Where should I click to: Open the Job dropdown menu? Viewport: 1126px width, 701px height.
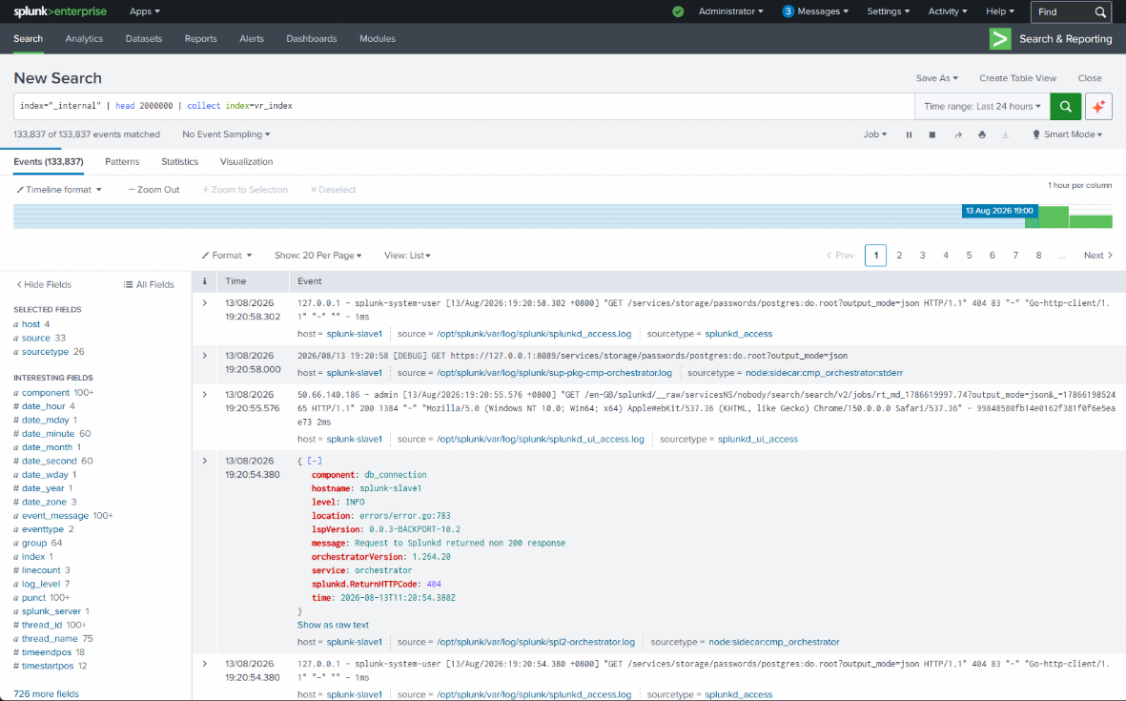(x=875, y=134)
